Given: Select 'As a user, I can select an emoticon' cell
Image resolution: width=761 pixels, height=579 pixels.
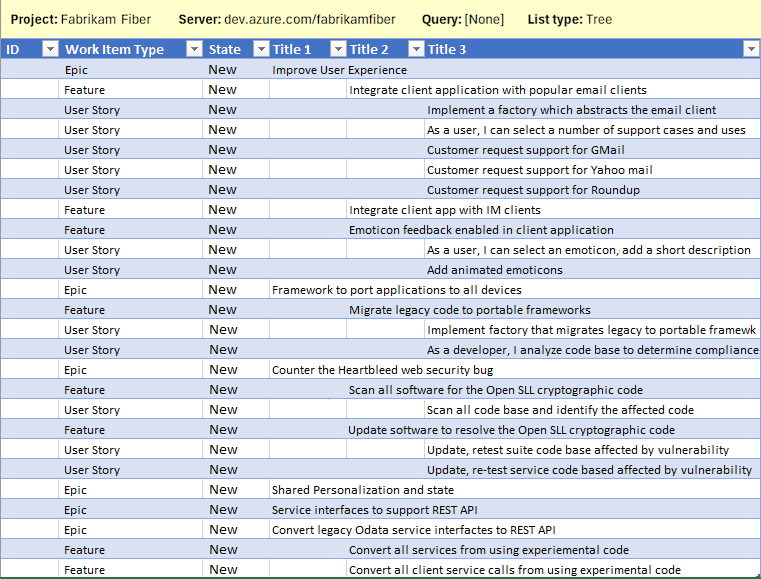Looking at the screenshot, I should [x=589, y=250].
